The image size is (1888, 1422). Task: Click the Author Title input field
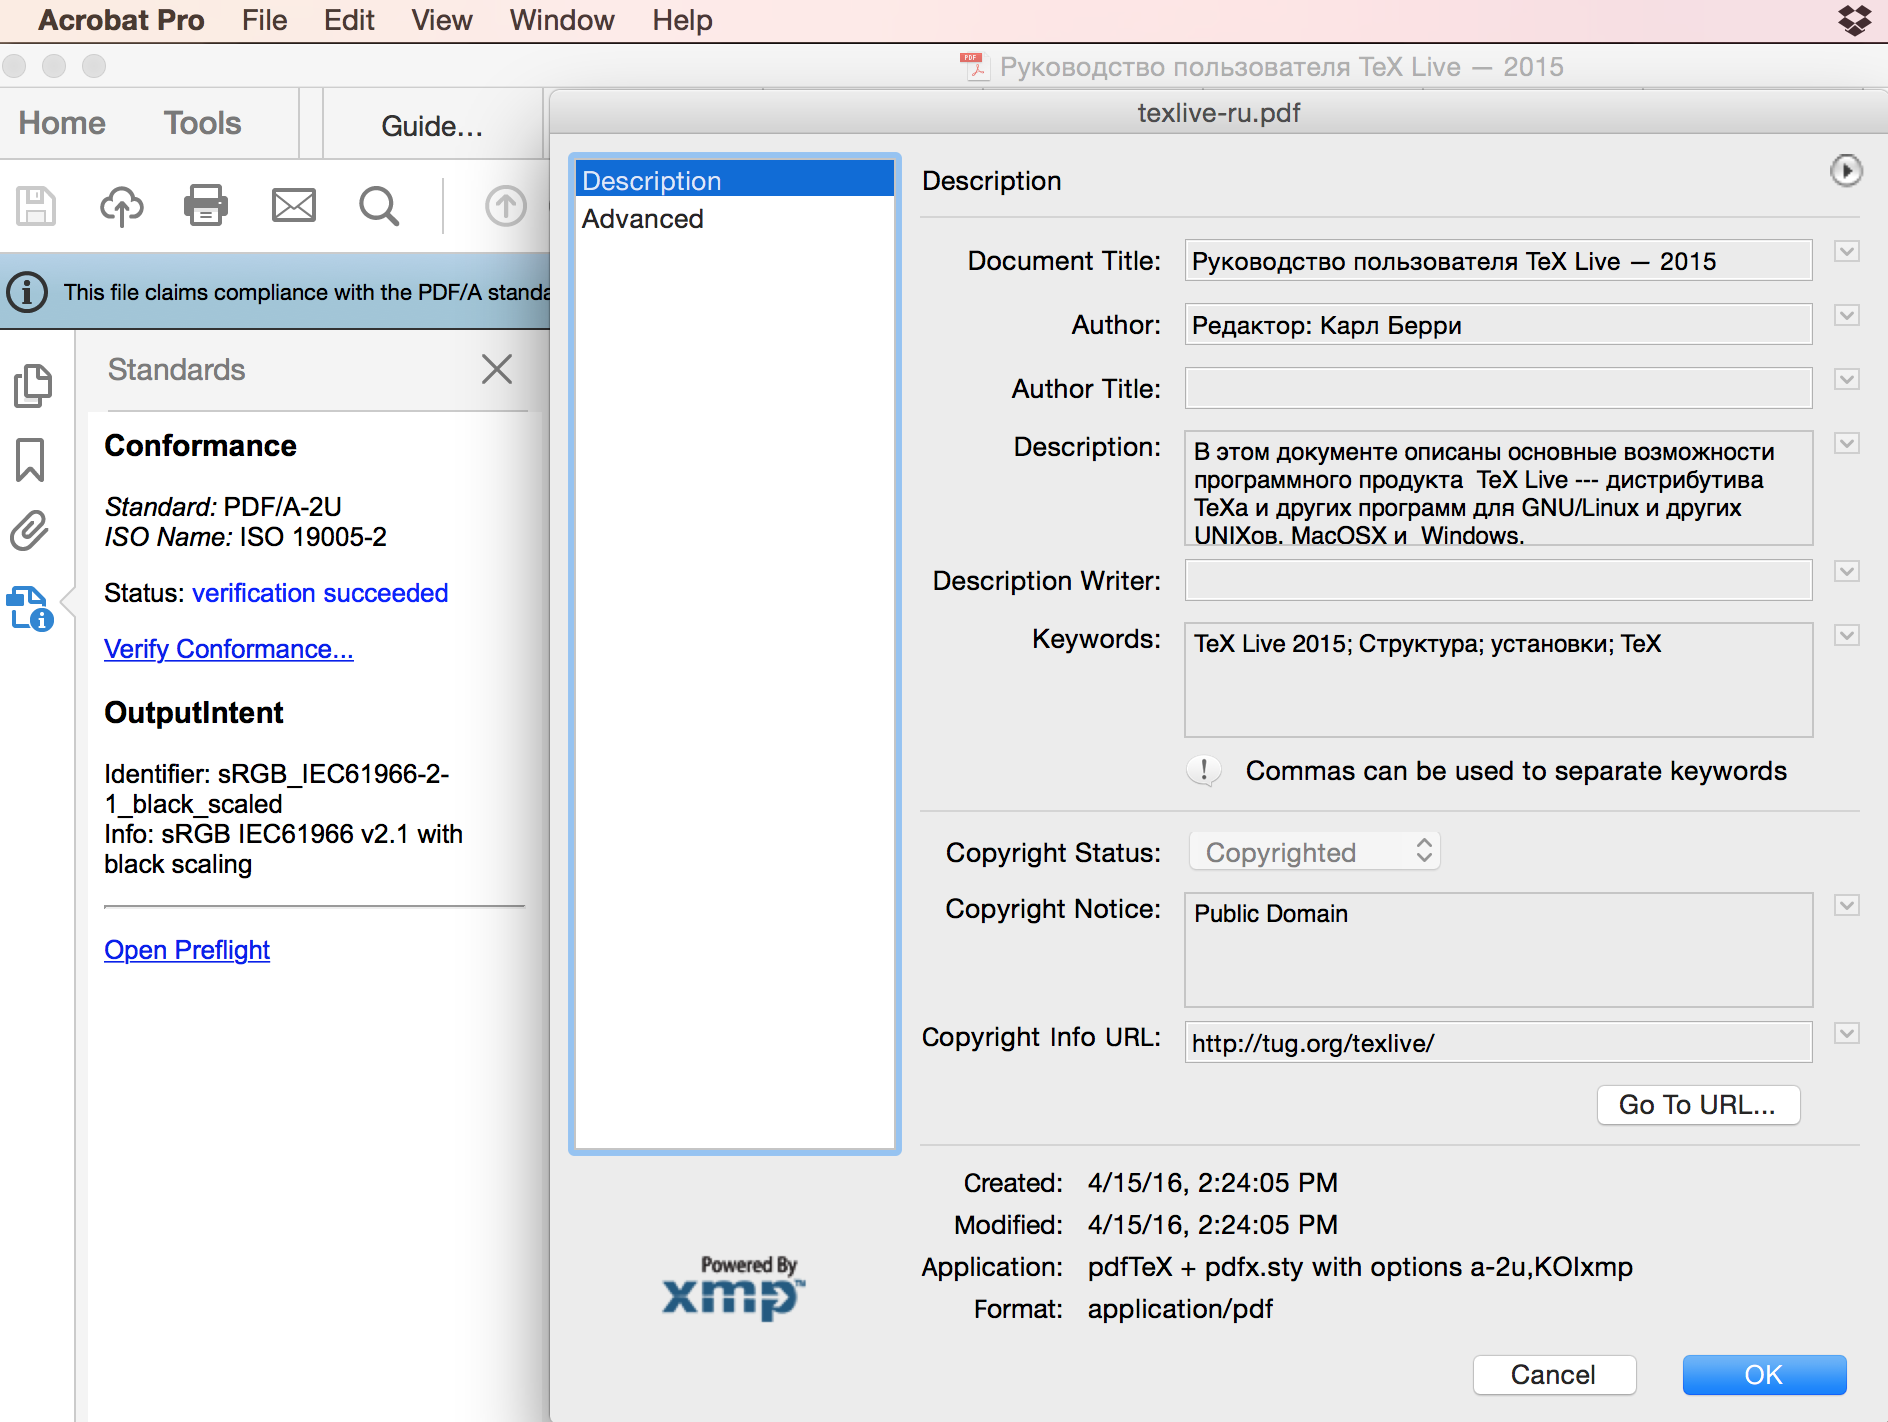(x=1497, y=388)
